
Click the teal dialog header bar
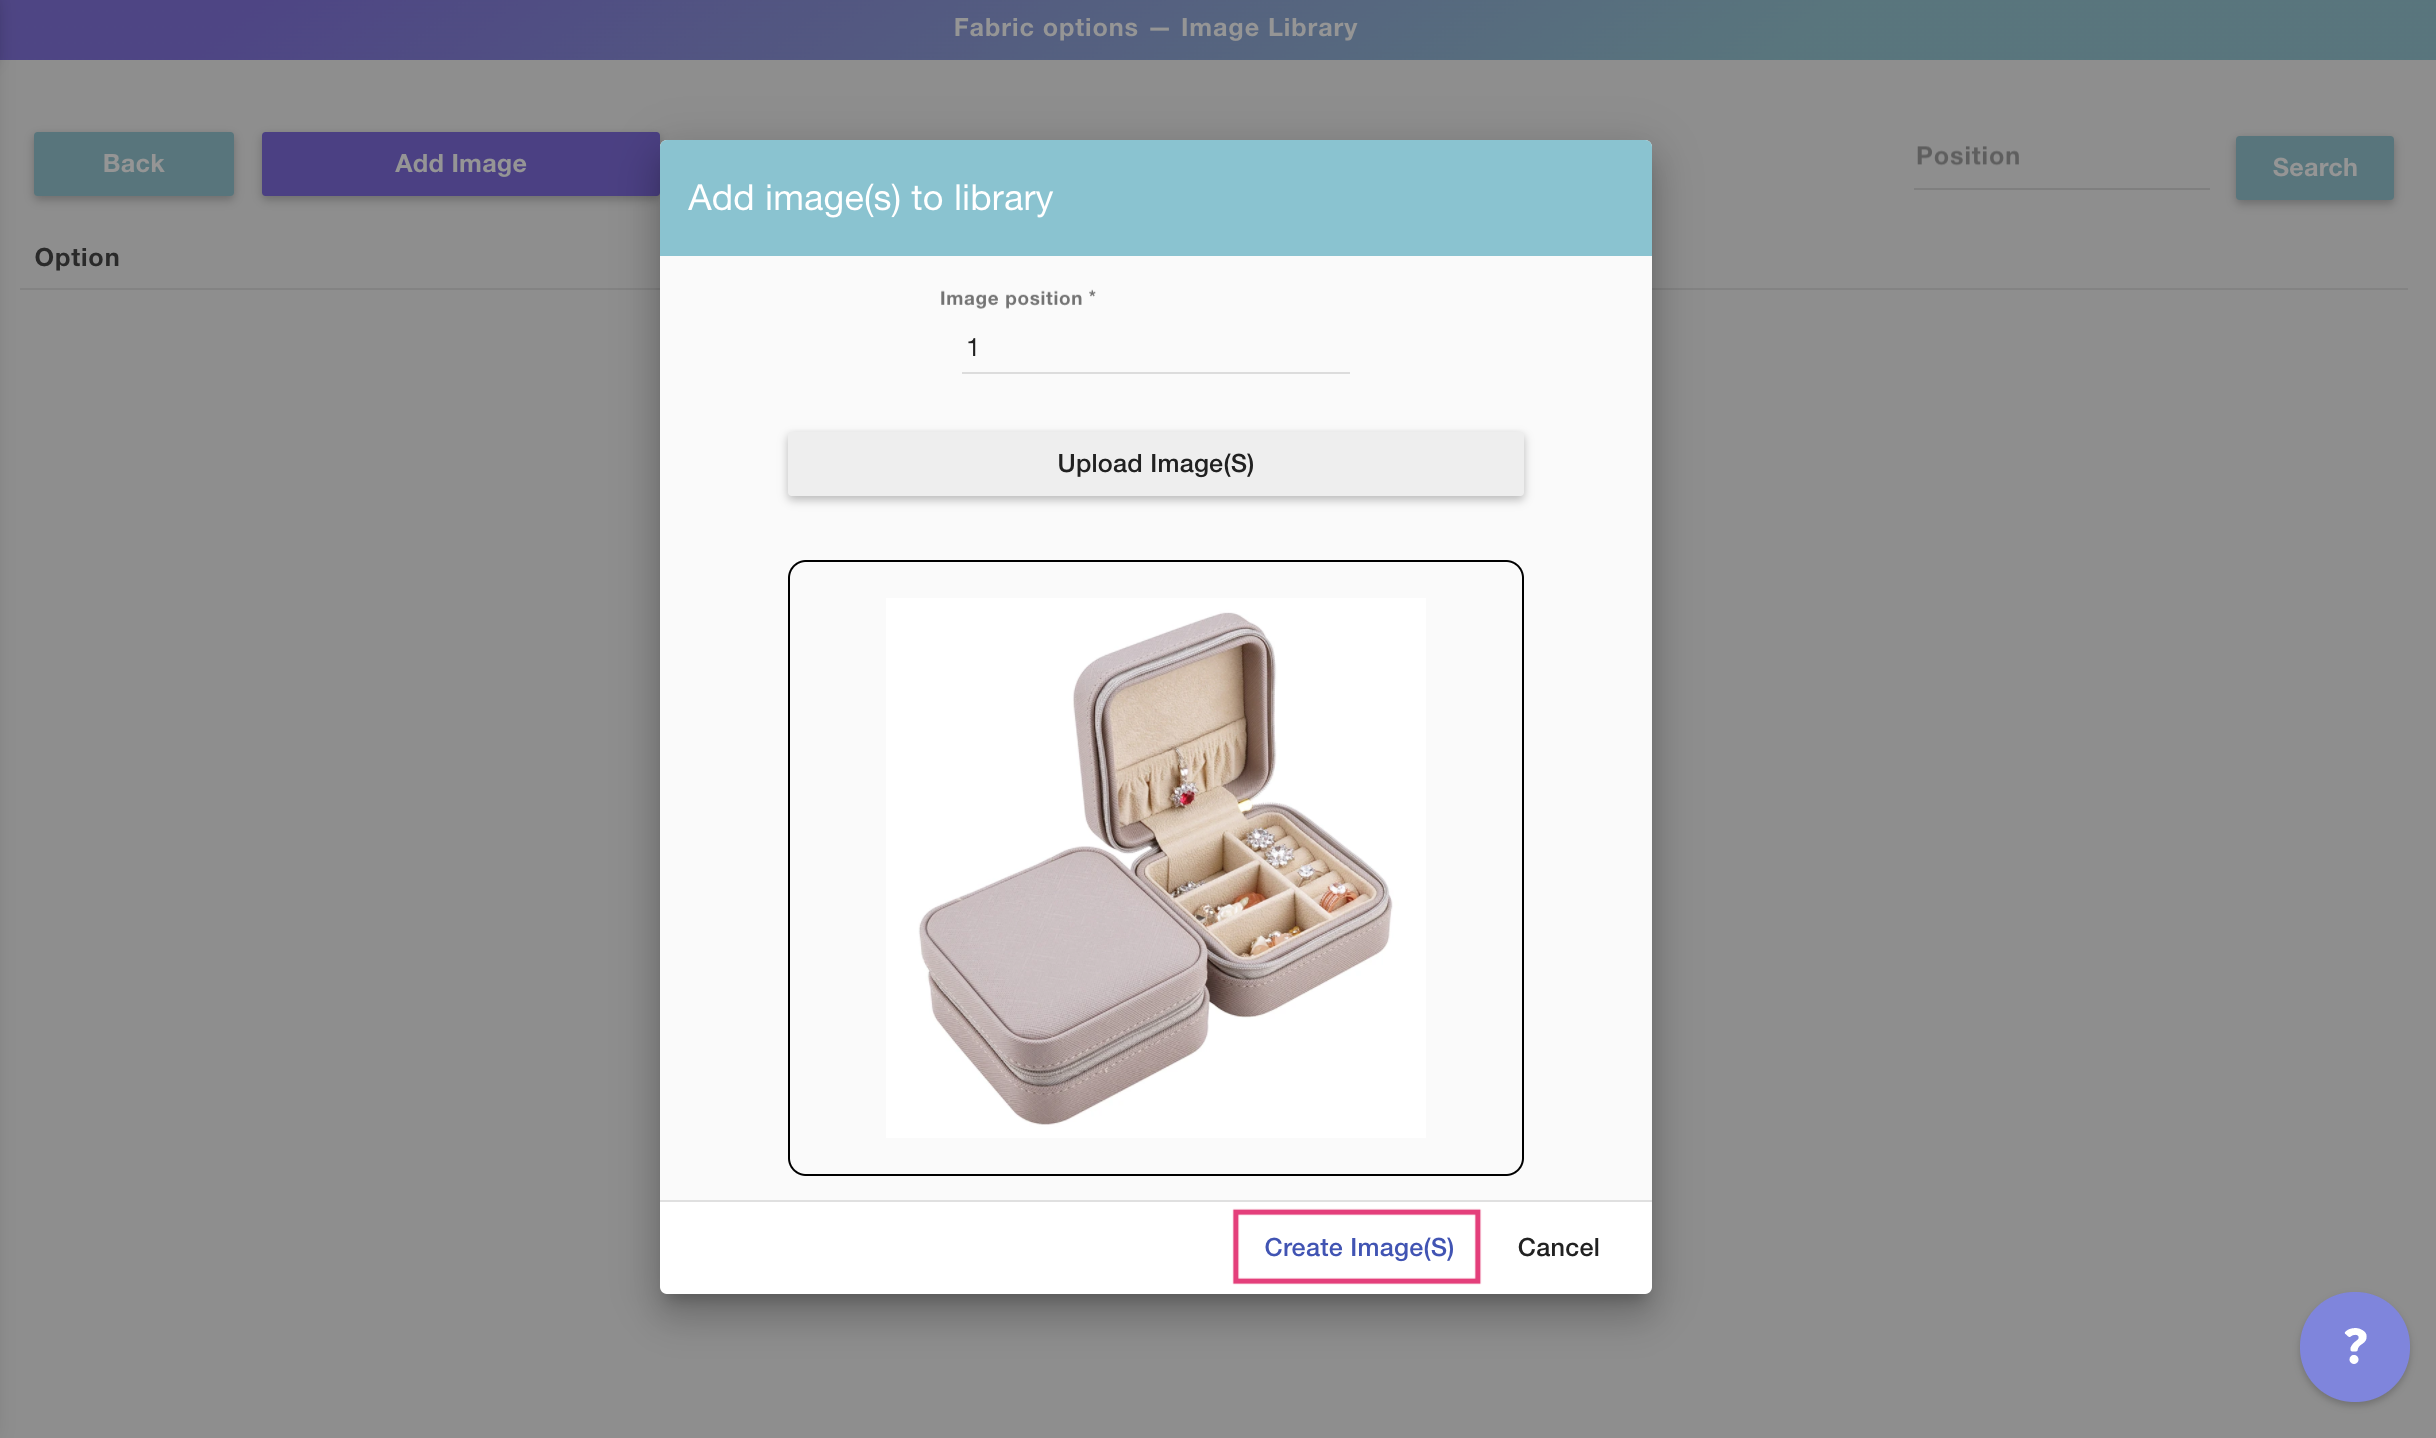(1400, 198)
